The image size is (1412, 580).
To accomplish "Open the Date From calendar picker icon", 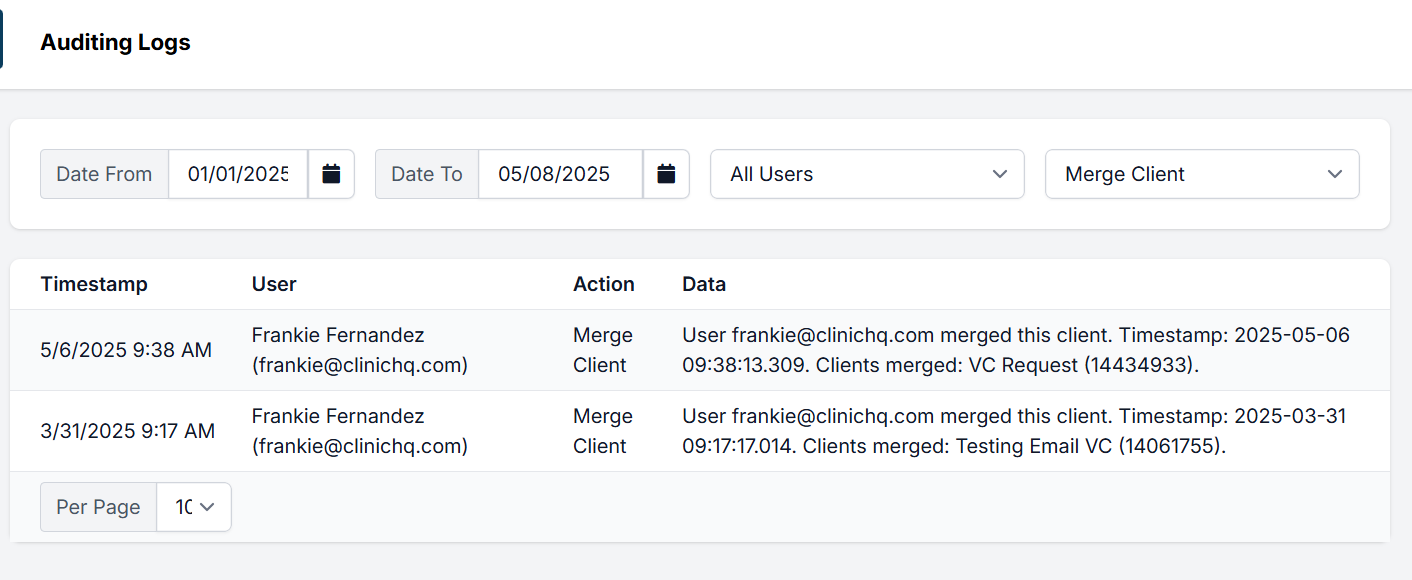I will [331, 174].
